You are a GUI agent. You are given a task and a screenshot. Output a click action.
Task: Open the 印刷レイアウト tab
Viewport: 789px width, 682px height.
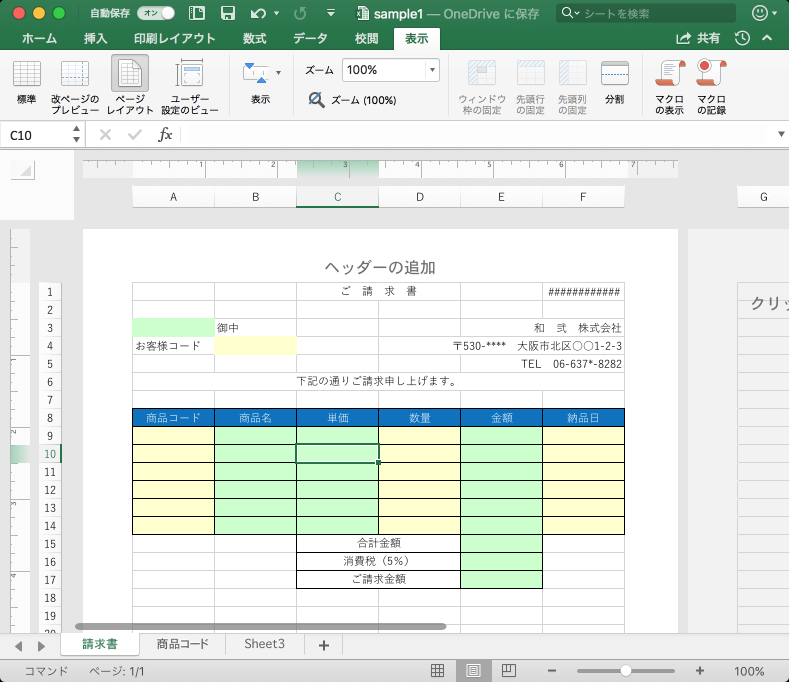(x=175, y=38)
